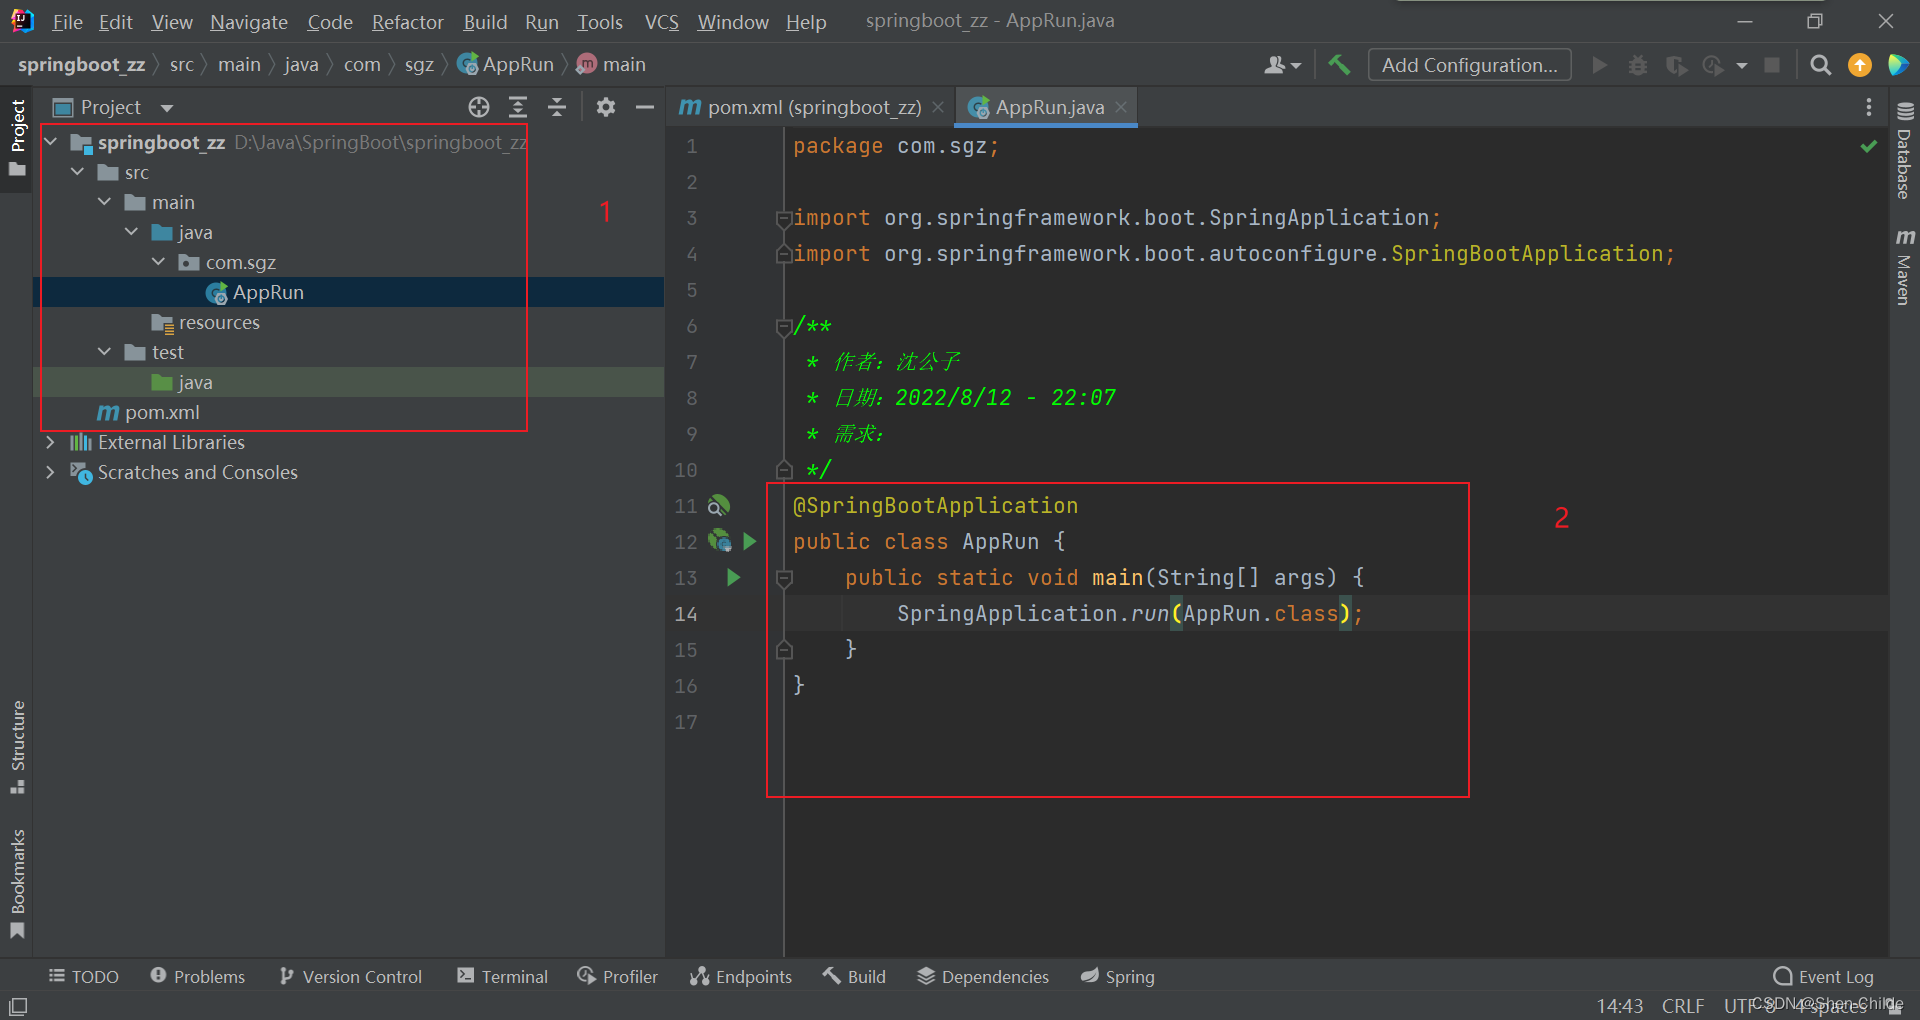1920x1020 pixels.
Task: Collapse the test folder
Action: point(105,352)
